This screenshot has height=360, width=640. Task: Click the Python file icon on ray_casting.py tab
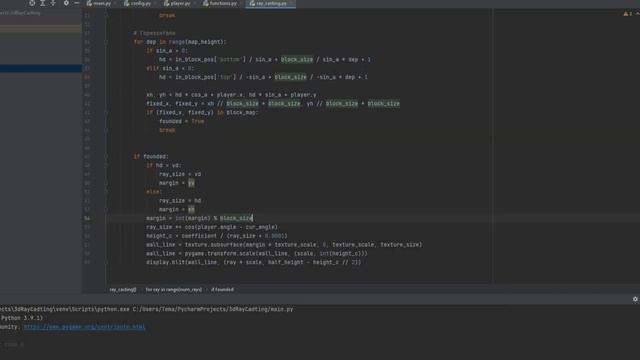pyautogui.click(x=252, y=4)
